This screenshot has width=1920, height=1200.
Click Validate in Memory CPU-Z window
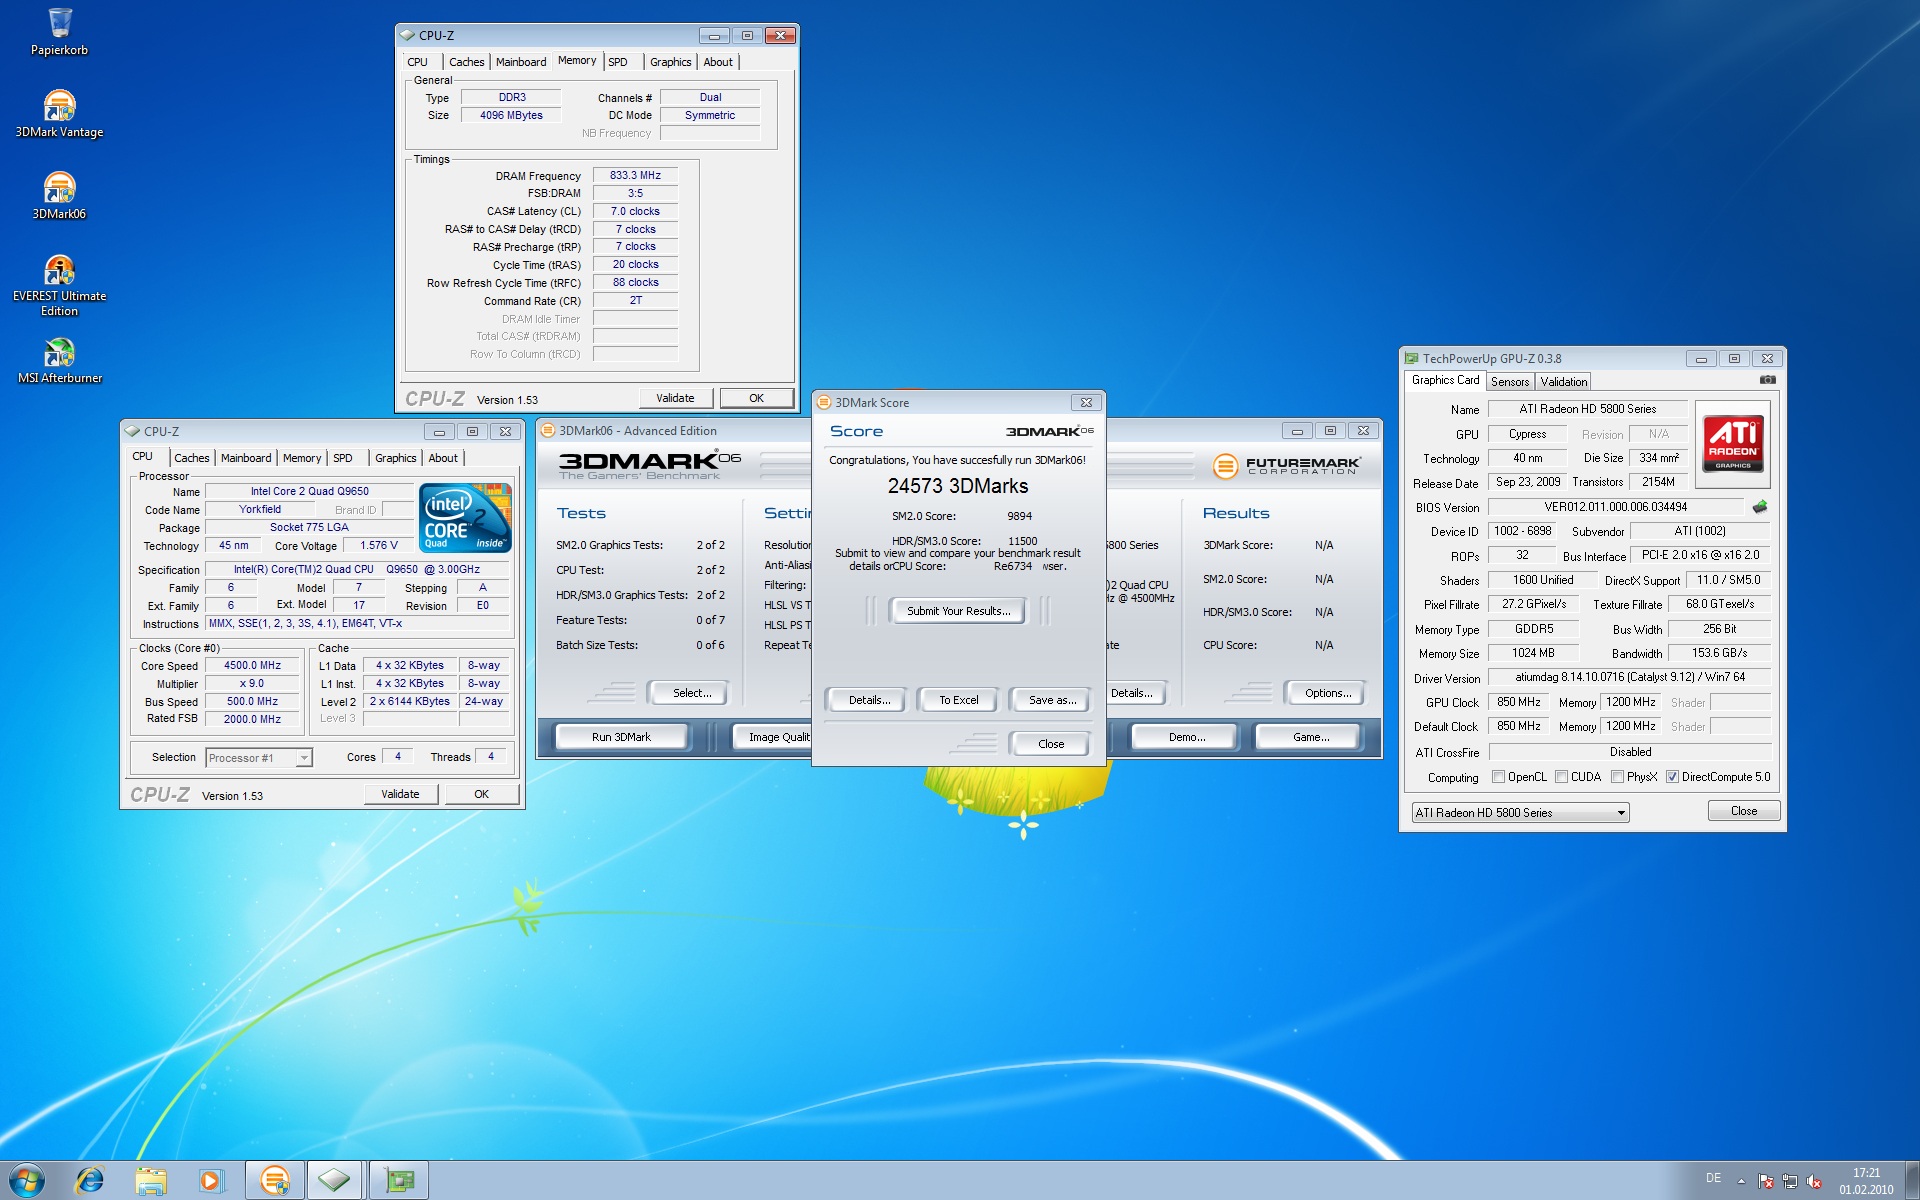[675, 398]
